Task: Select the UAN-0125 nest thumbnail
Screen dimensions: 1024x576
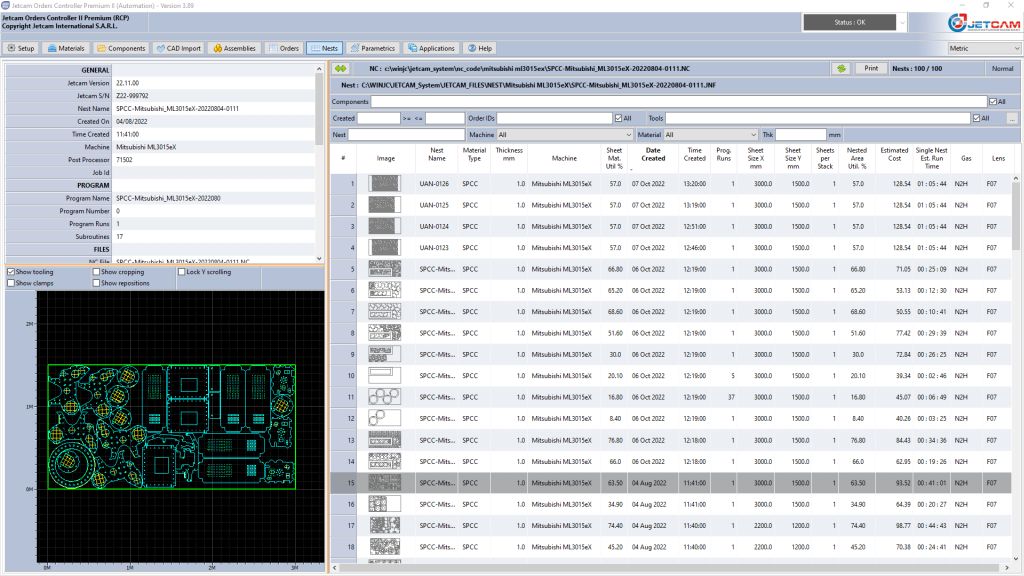Action: coord(385,205)
